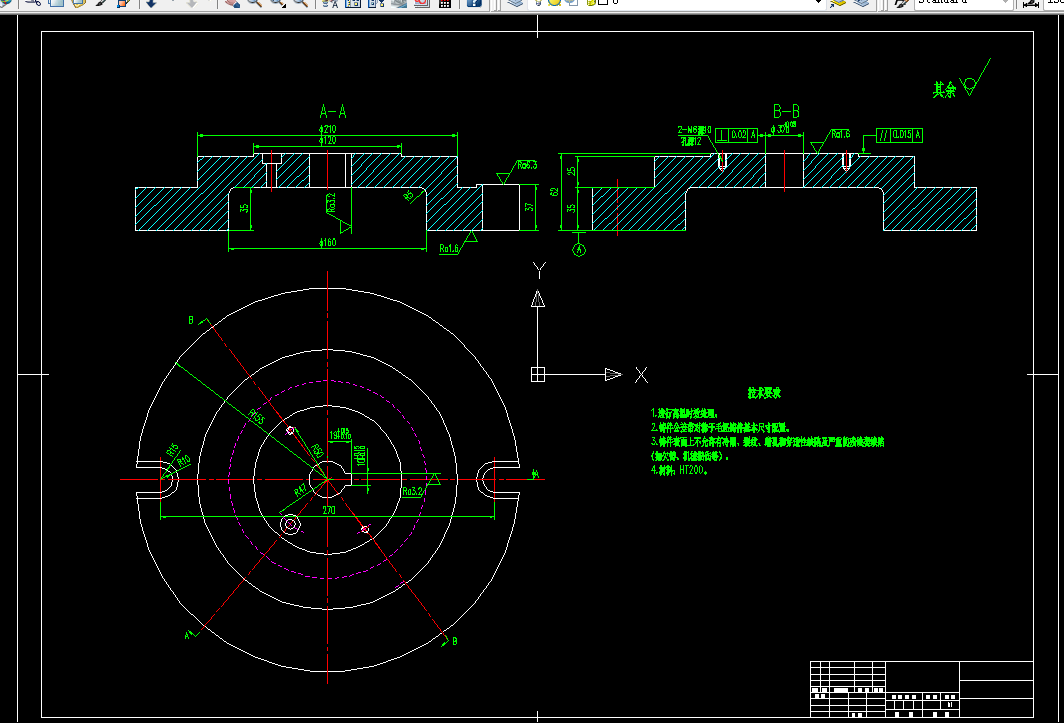Click the R10 slot radius dimension
The width and height of the screenshot is (1064, 723).
(183, 462)
